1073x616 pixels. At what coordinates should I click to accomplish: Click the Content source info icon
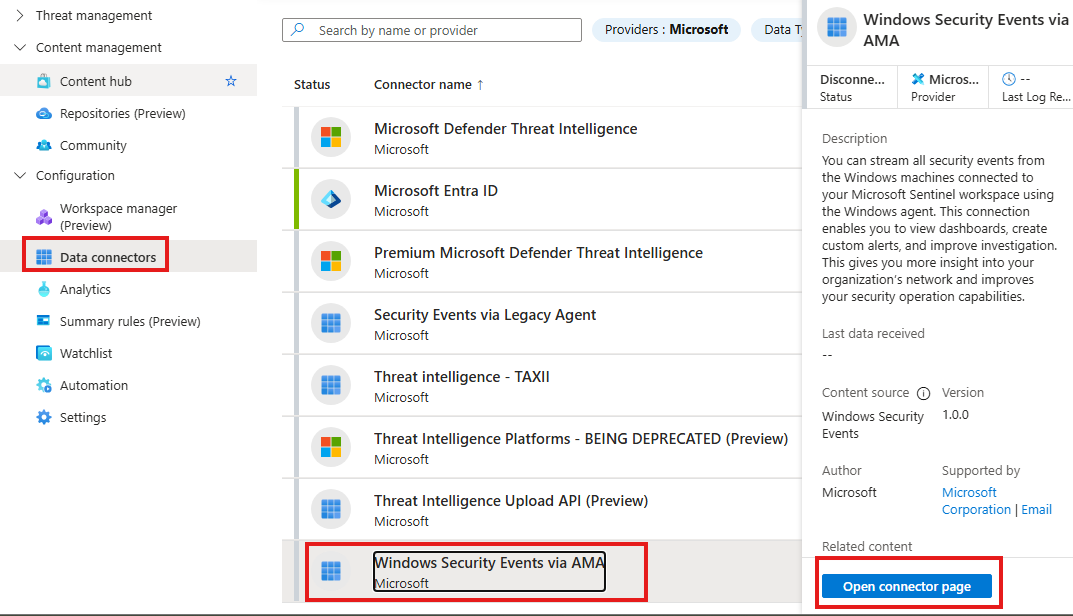[x=924, y=394]
